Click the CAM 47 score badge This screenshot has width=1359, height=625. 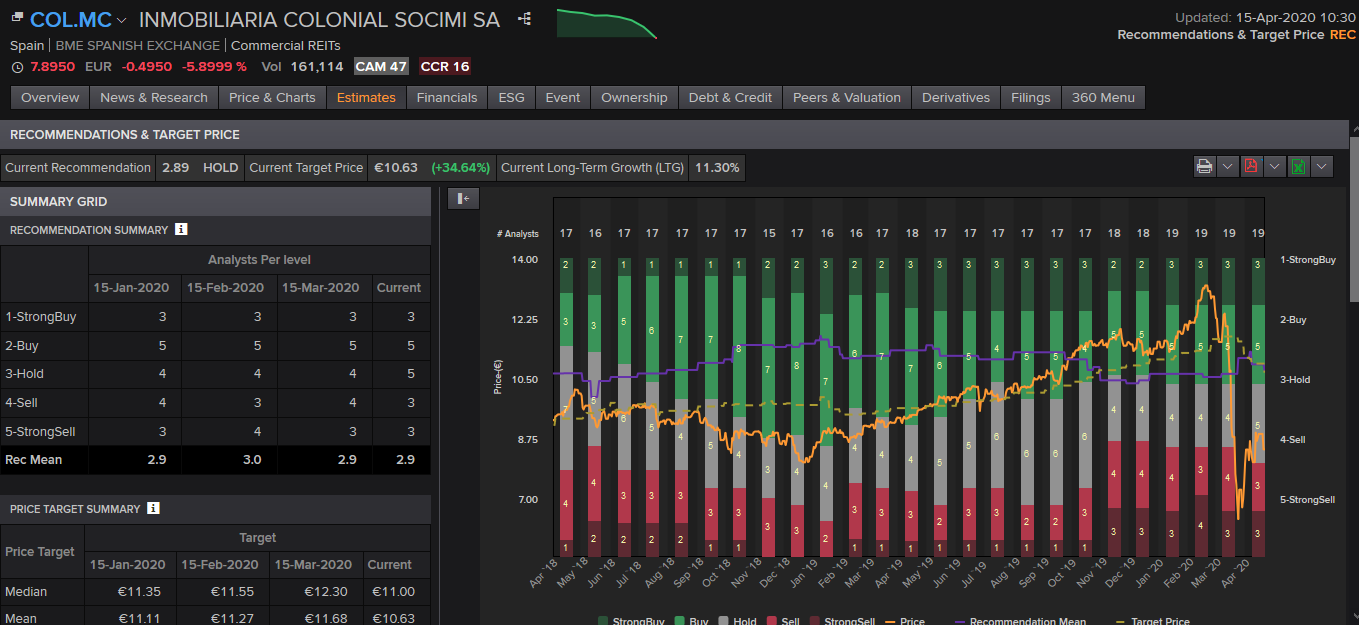click(382, 67)
